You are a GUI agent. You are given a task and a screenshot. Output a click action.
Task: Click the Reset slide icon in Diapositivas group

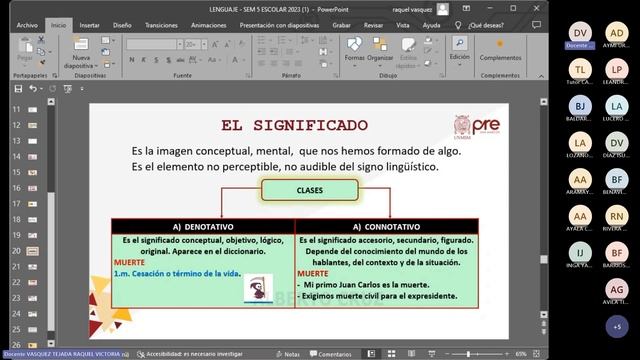105,52
